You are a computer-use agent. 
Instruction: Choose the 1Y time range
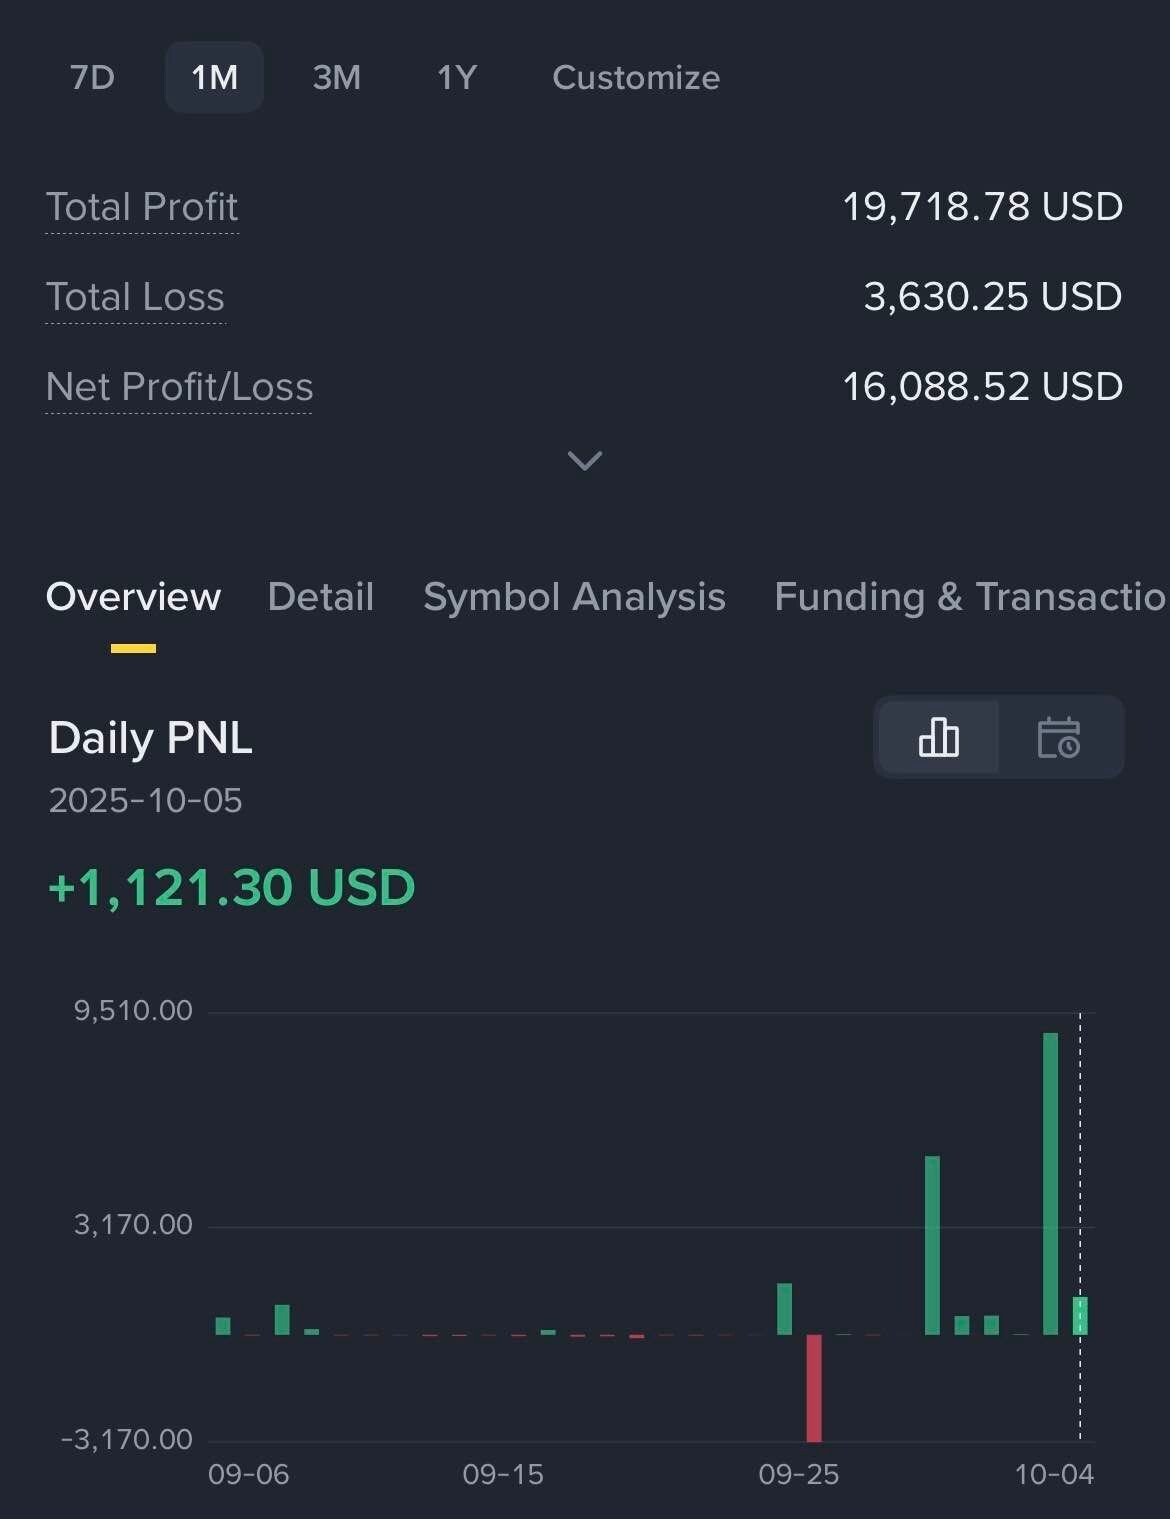[x=457, y=77]
